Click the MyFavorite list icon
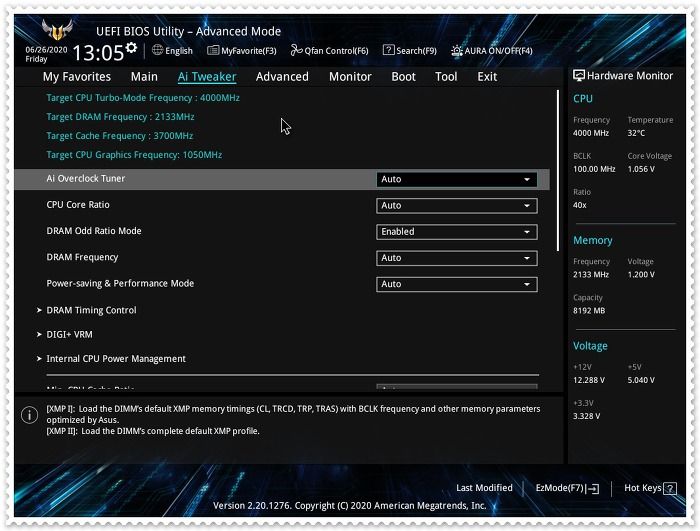 pos(213,50)
